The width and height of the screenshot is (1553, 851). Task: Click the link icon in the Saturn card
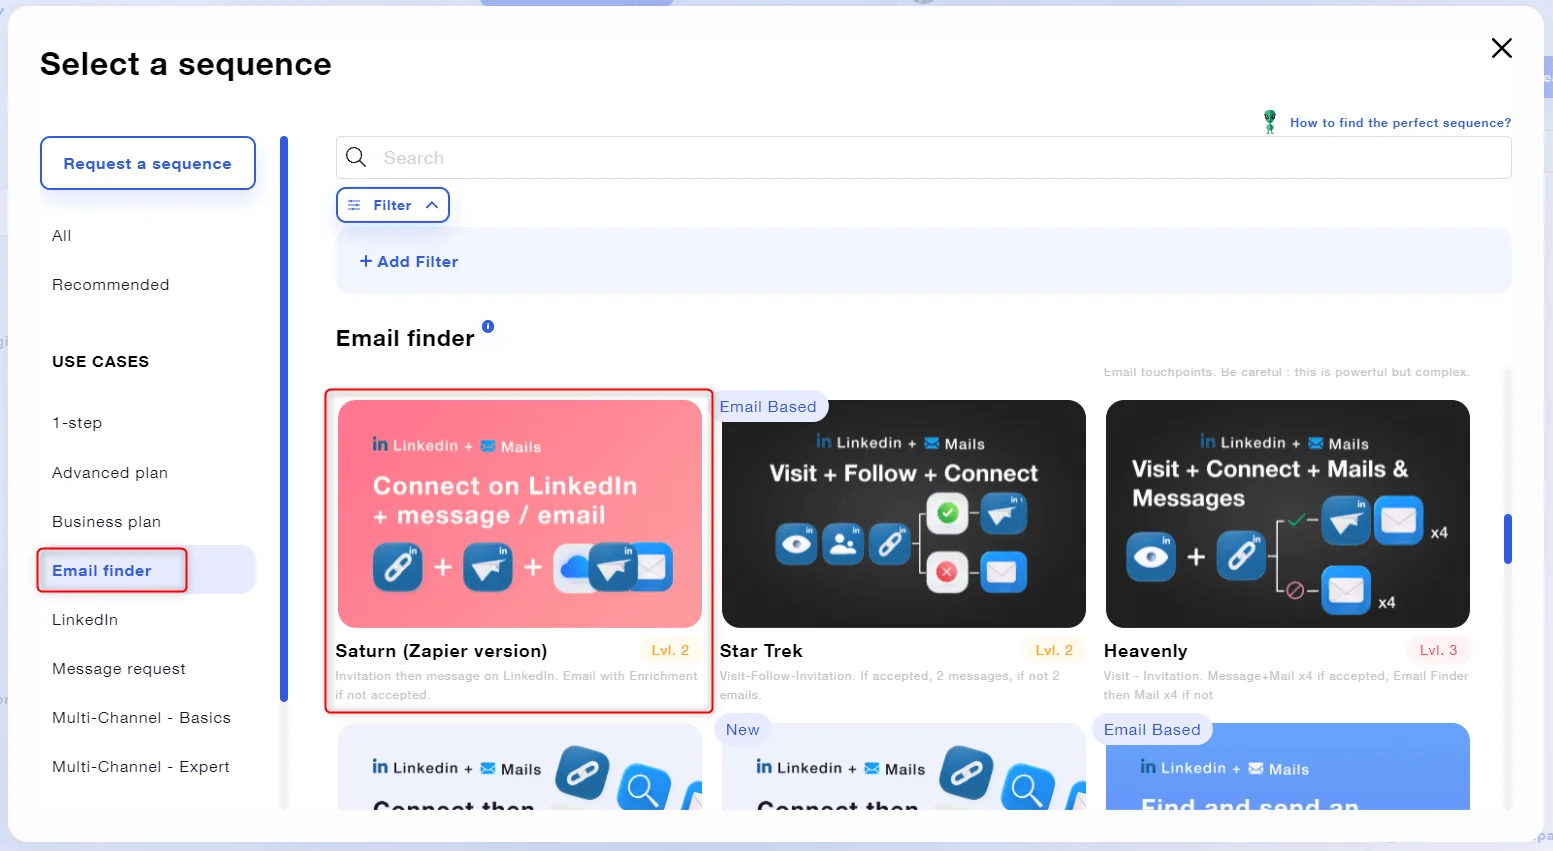[x=397, y=567]
